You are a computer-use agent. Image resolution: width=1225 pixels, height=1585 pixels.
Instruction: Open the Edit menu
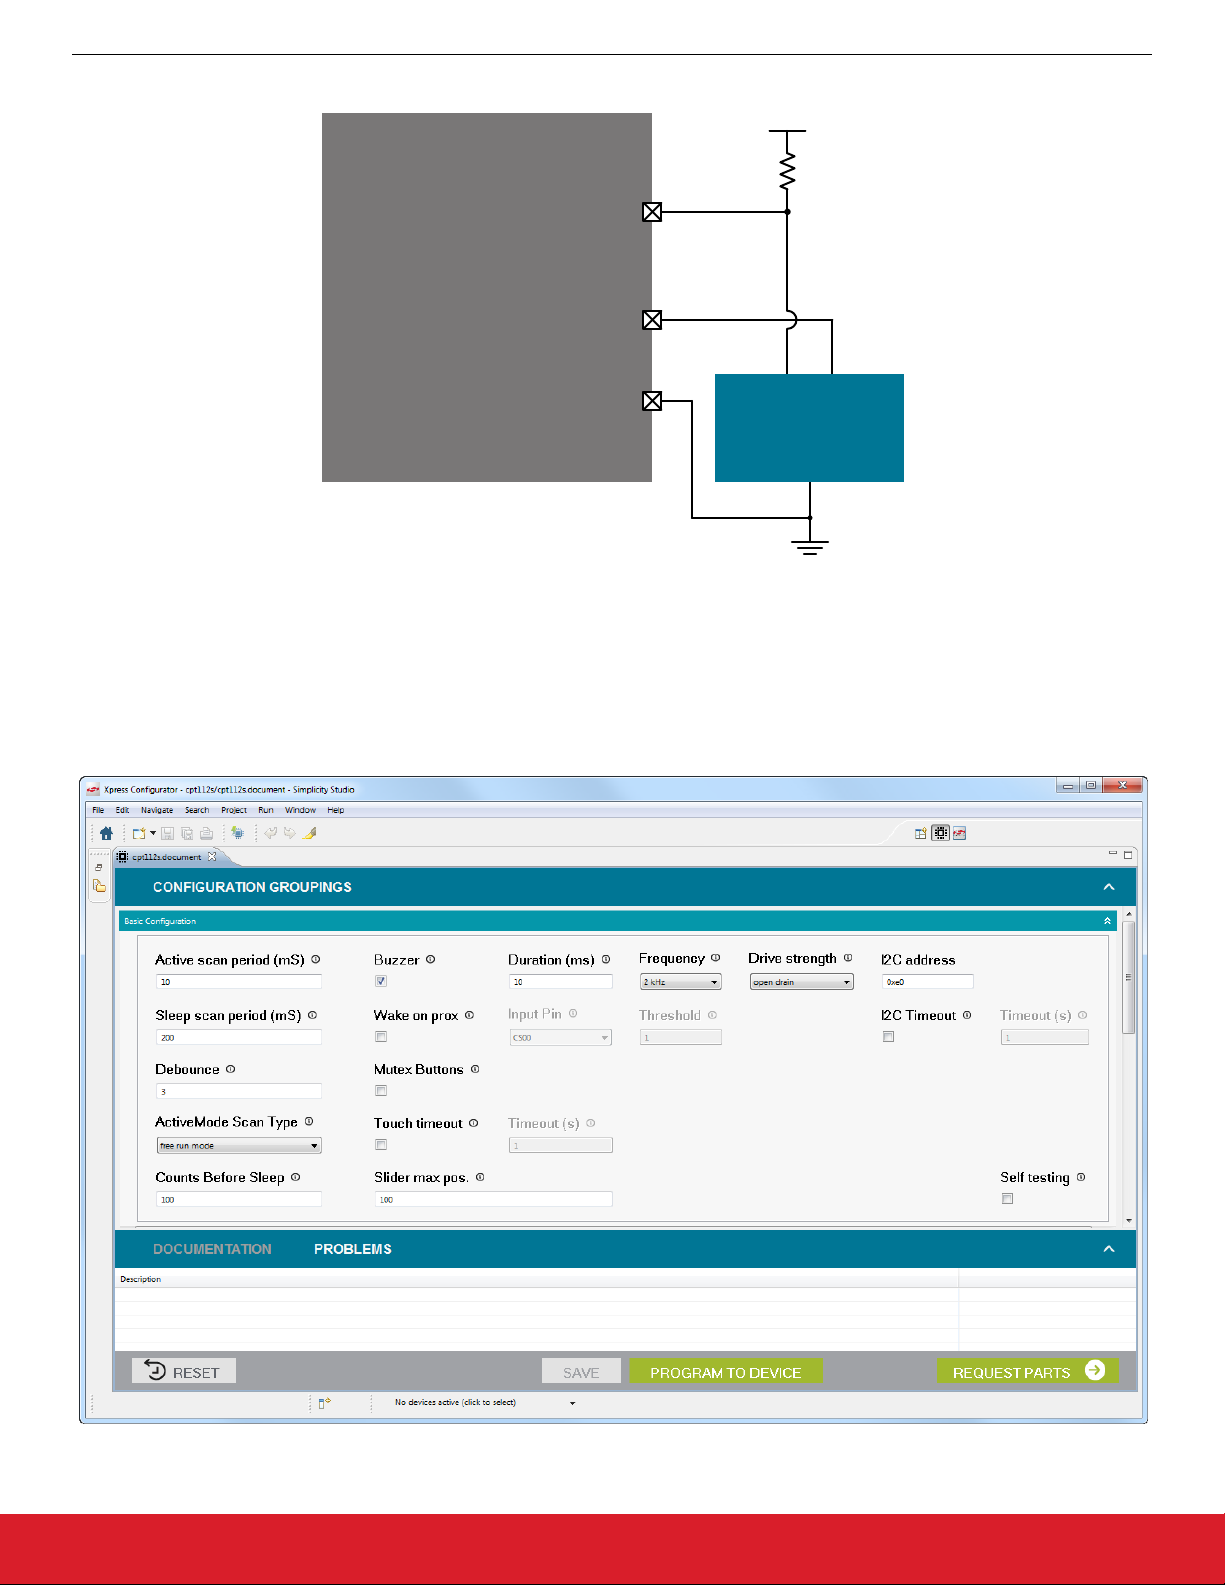point(122,810)
